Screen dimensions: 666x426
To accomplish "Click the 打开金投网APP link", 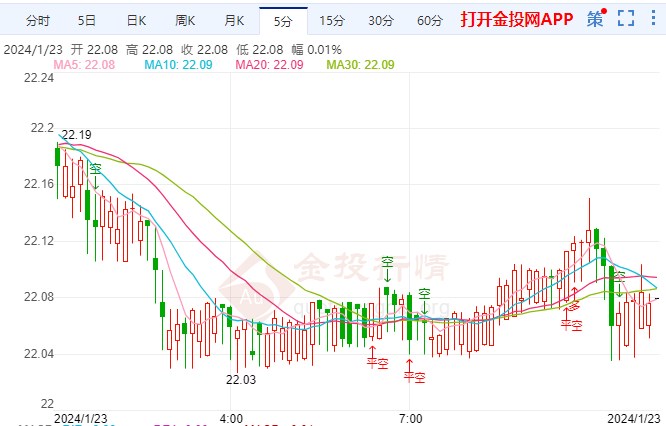I will tap(517, 19).
